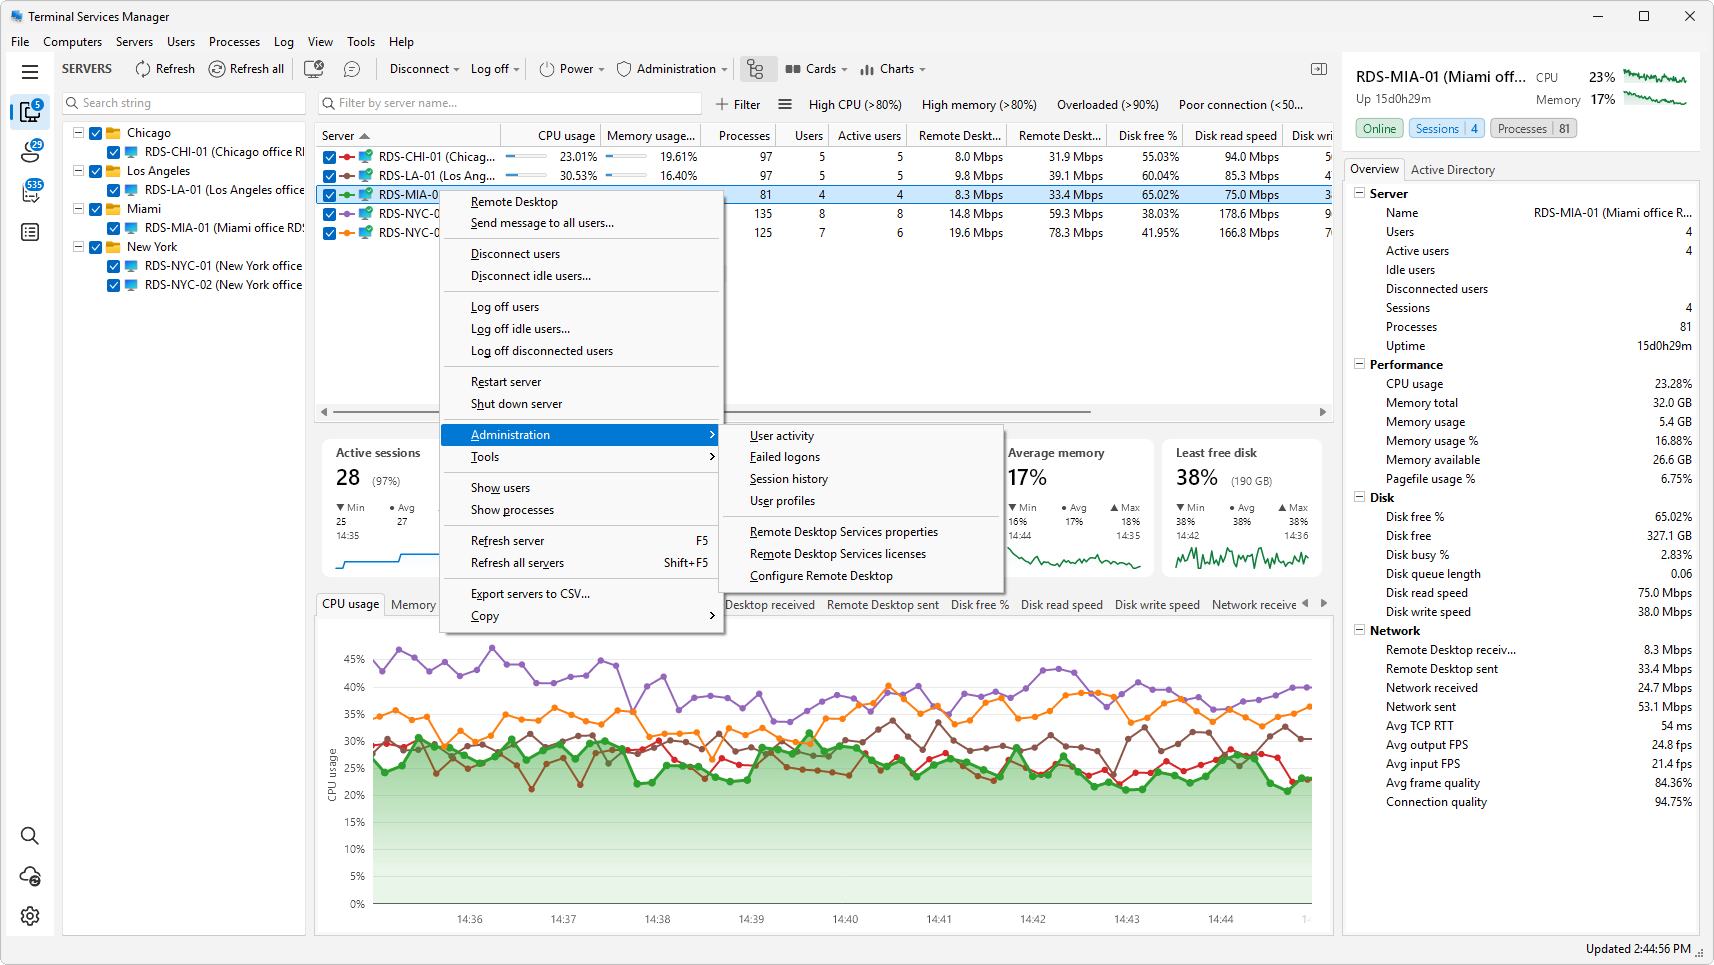The image size is (1714, 965).
Task: Click the send message chat toolbar icon
Action: click(352, 69)
